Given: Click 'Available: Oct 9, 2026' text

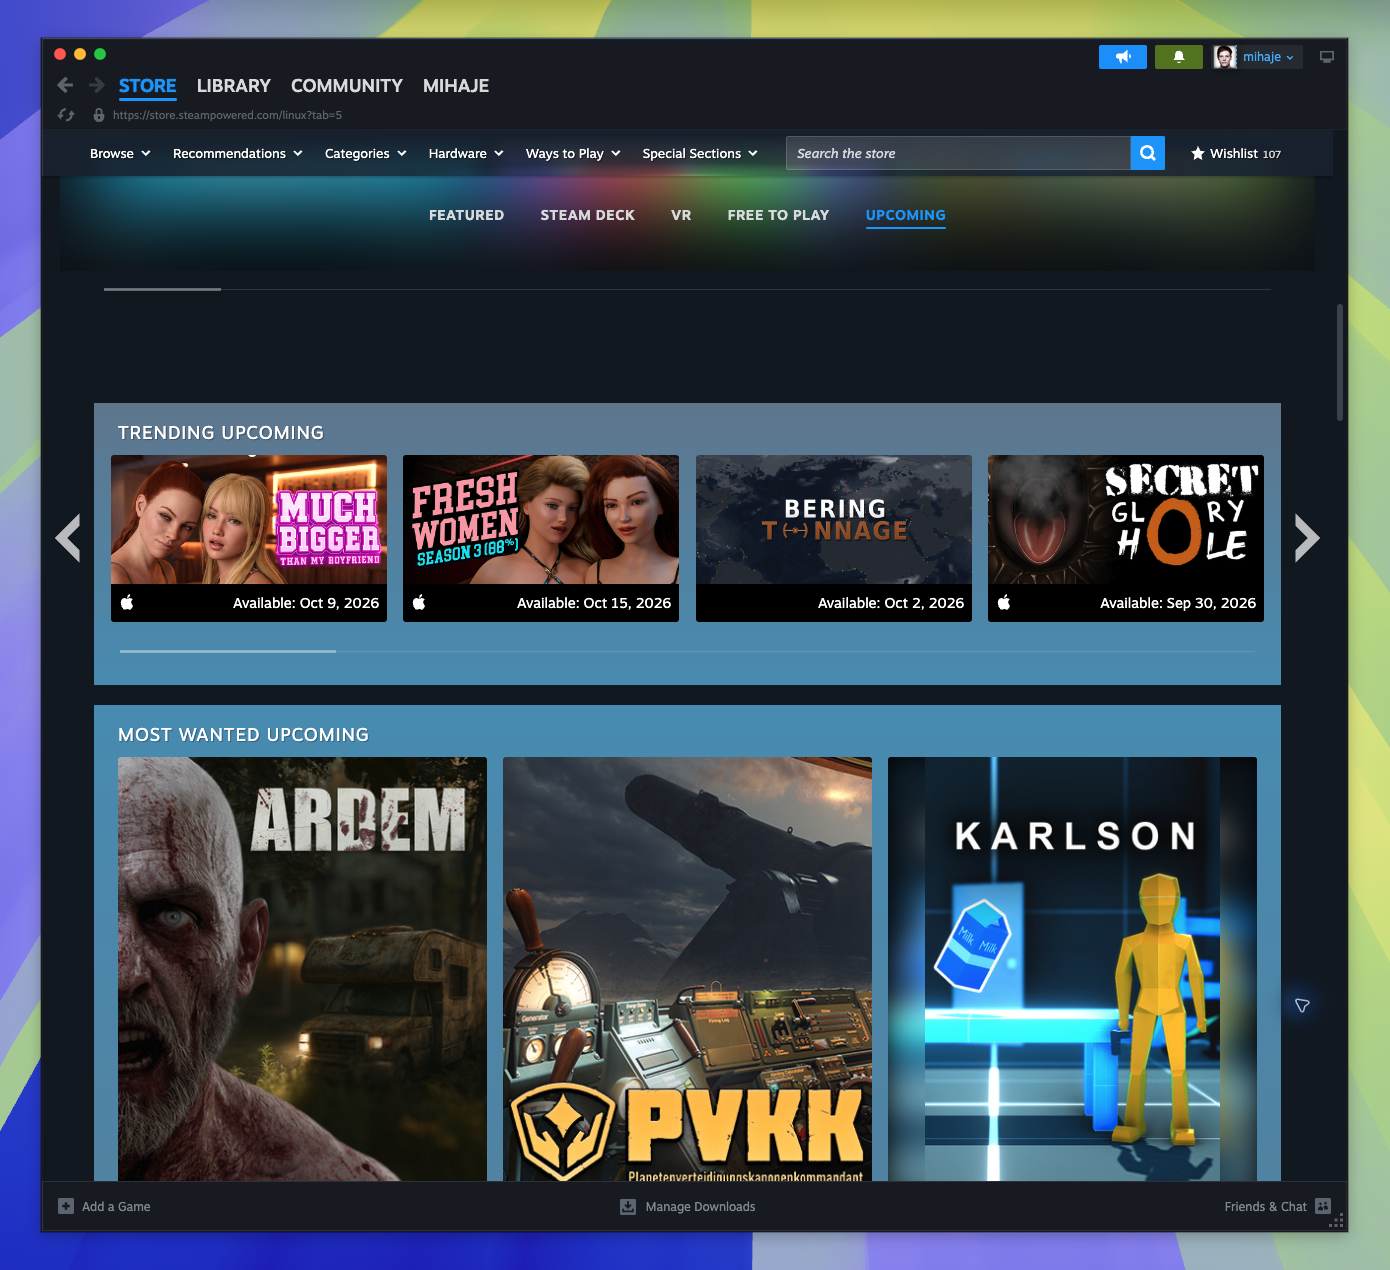Looking at the screenshot, I should tap(306, 603).
